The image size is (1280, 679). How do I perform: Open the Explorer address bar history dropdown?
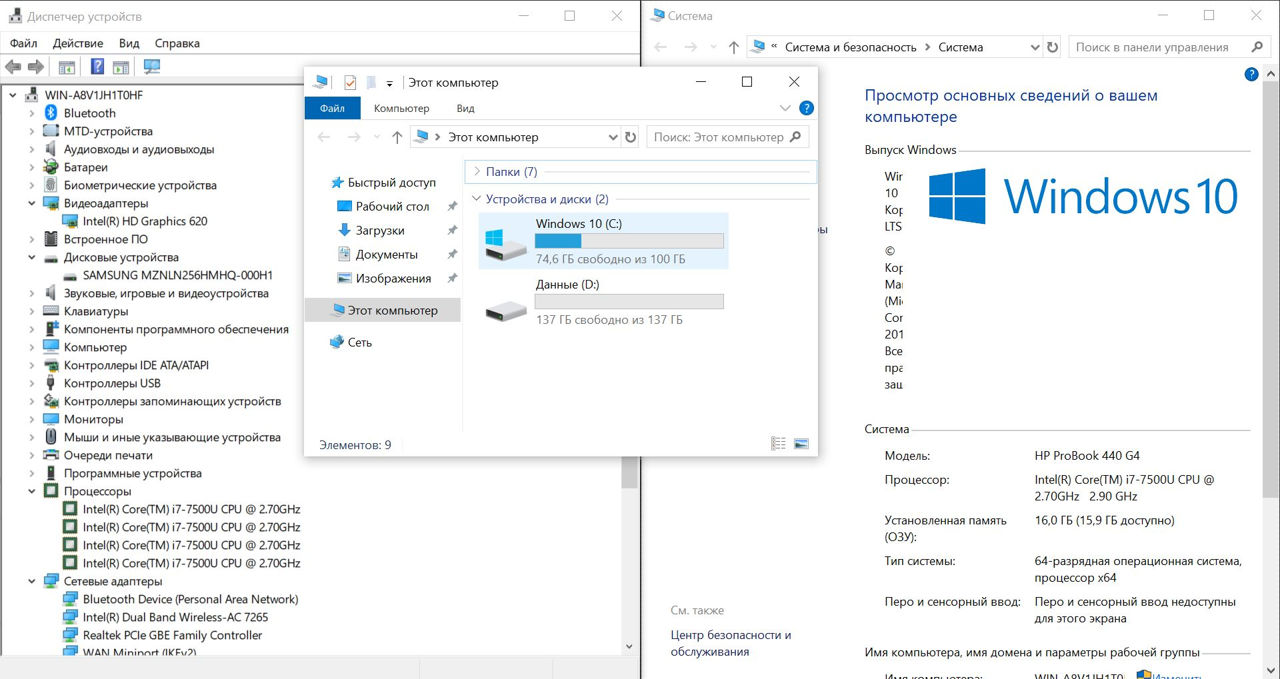click(613, 137)
